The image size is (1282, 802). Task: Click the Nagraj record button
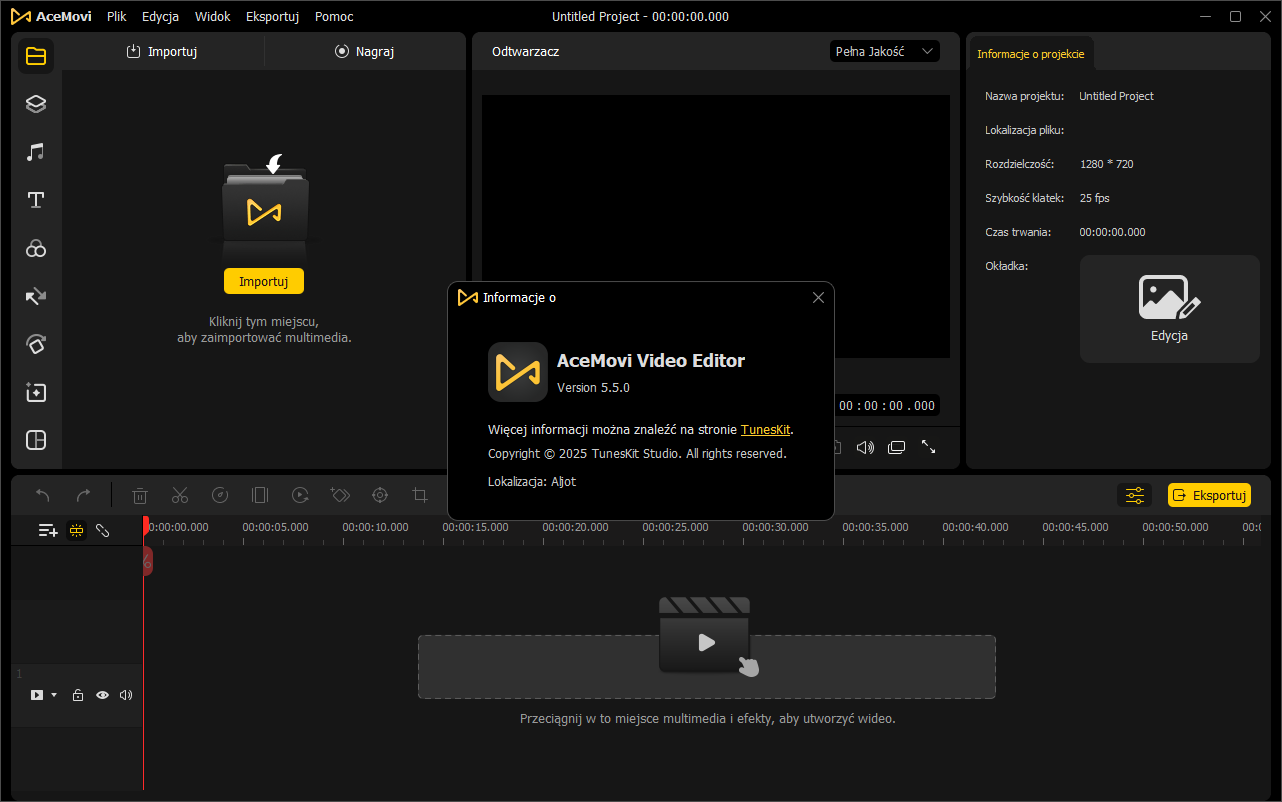click(365, 51)
